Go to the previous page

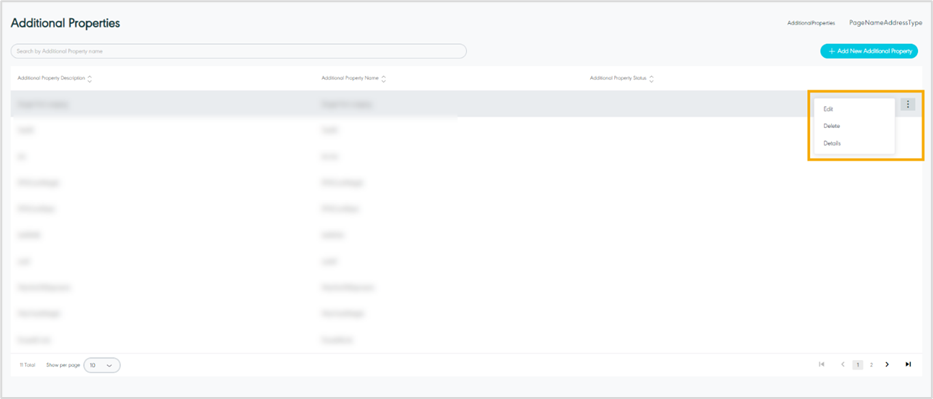pyautogui.click(x=843, y=365)
